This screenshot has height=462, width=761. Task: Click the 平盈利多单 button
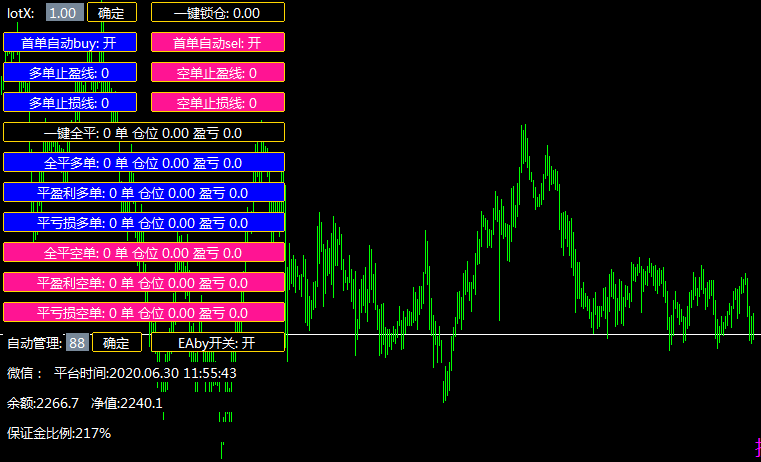pos(144,192)
